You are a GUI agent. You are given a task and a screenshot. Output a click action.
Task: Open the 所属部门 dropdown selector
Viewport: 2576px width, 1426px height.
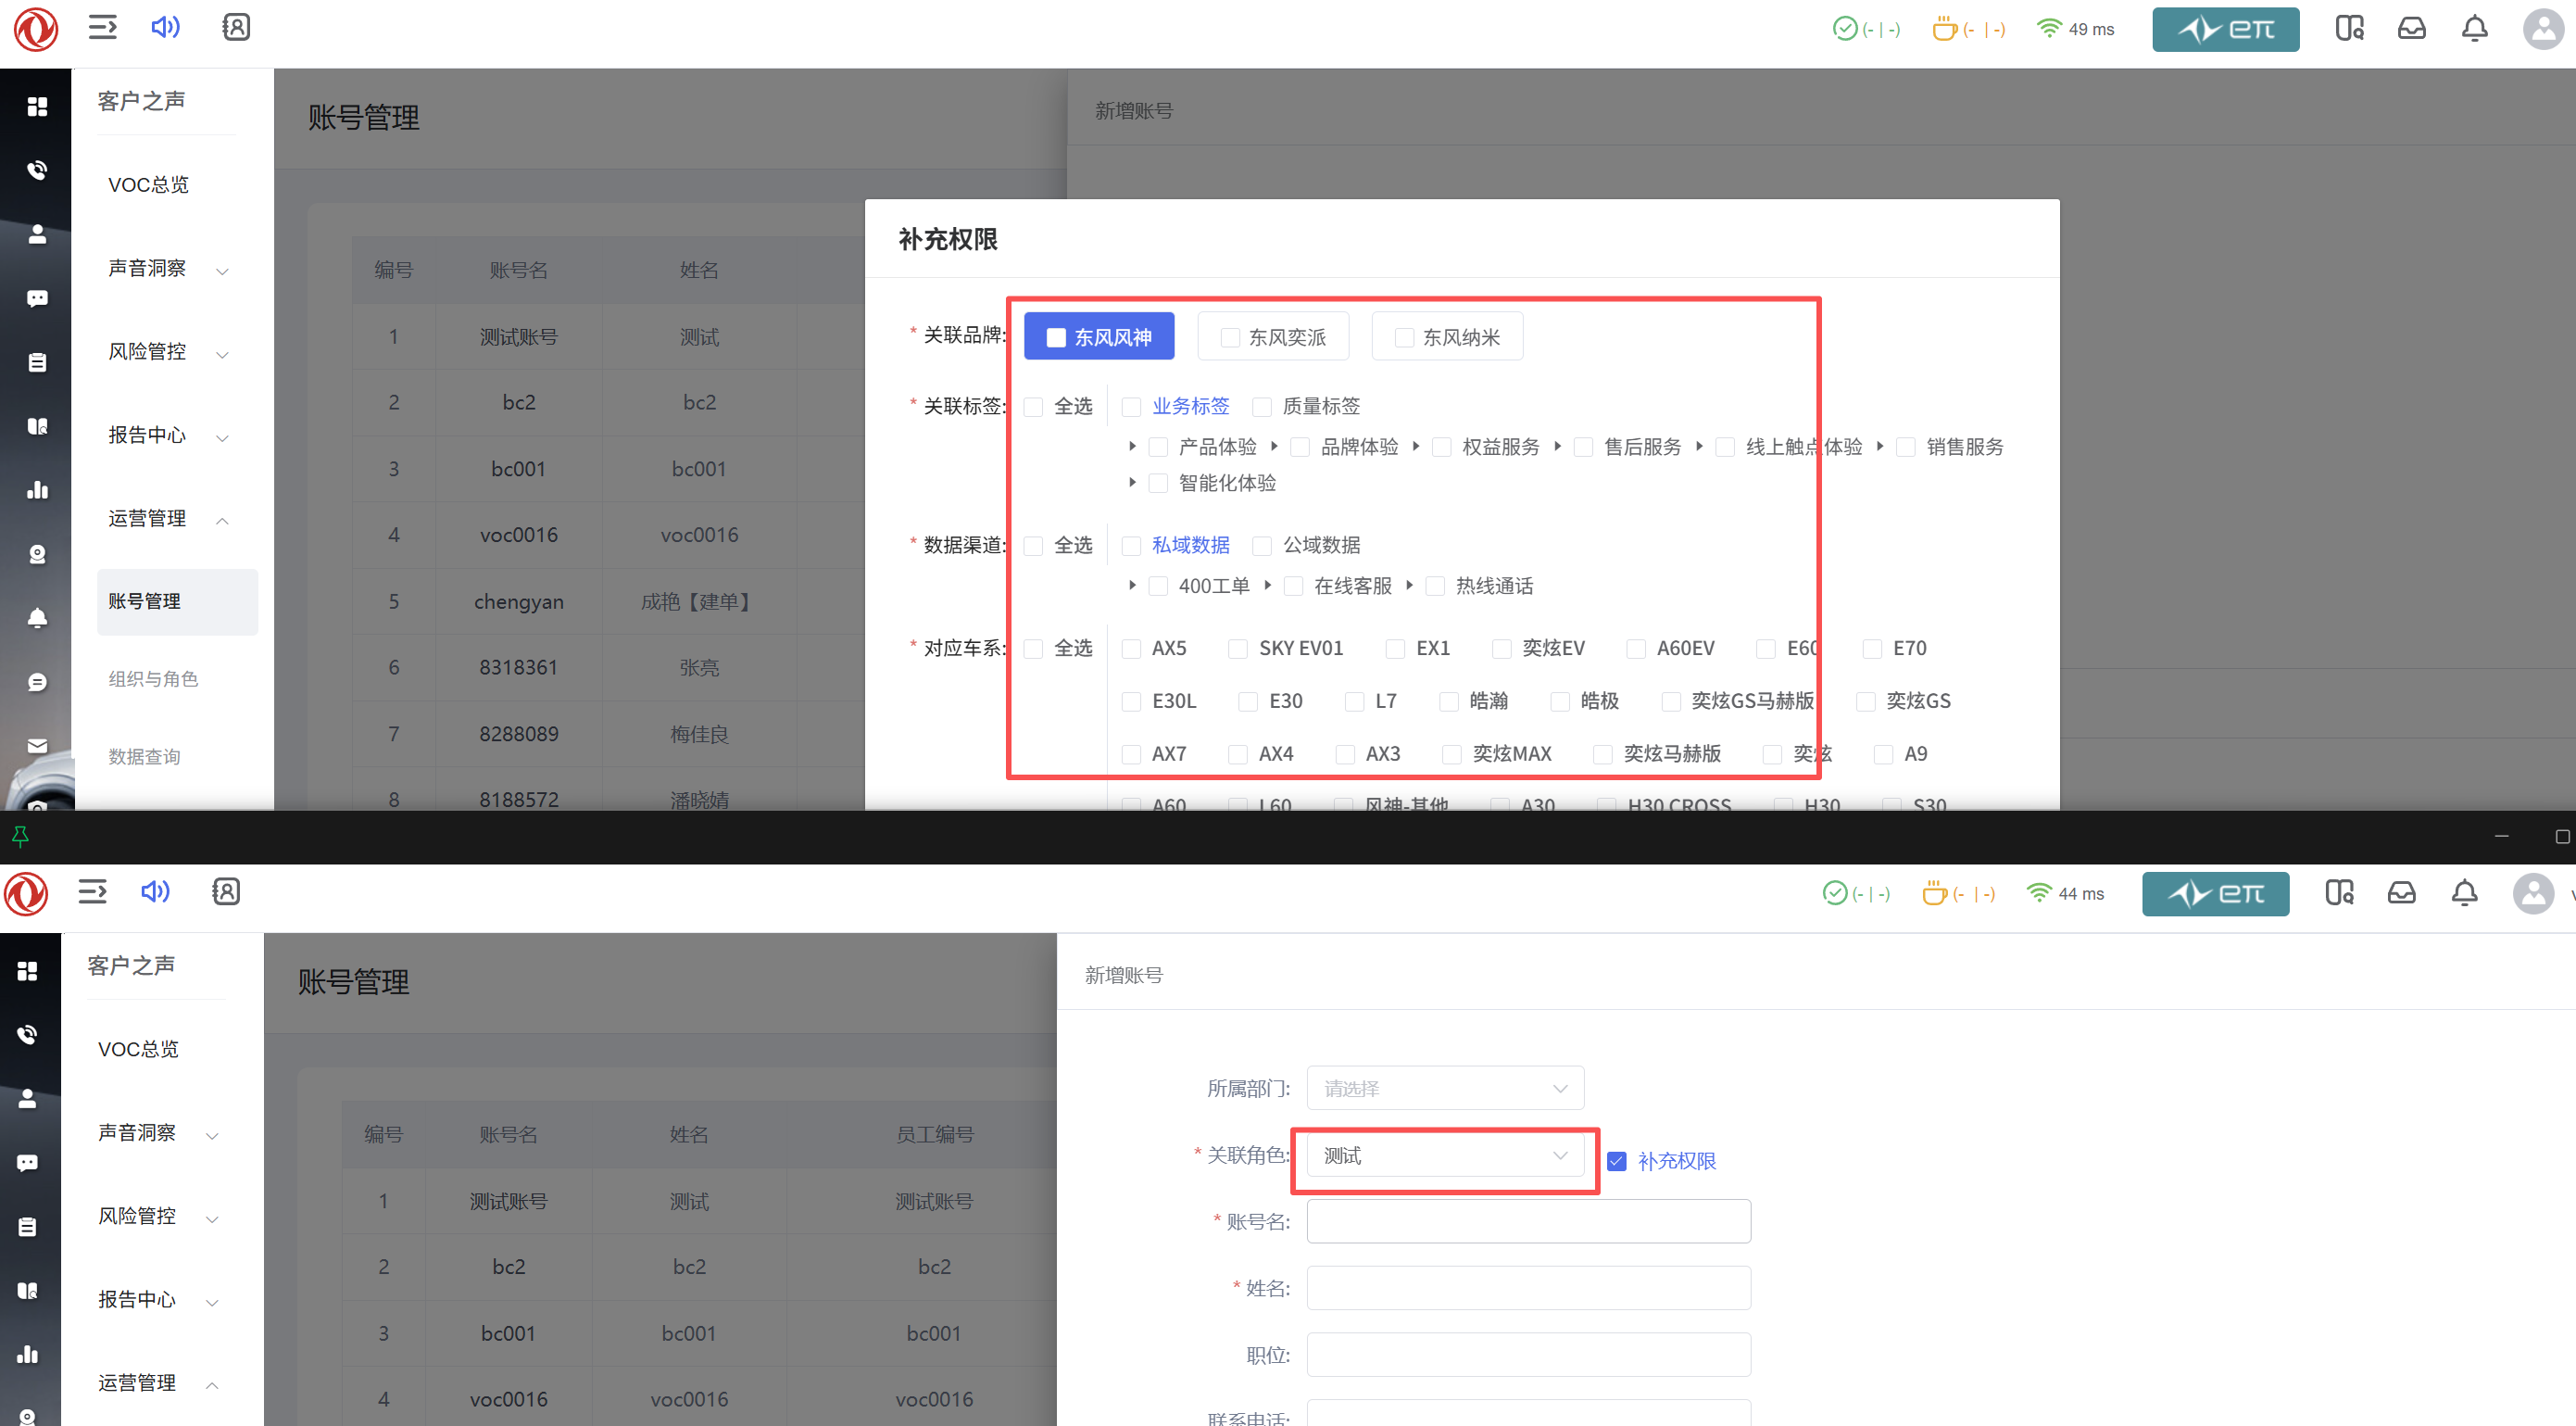point(1444,1088)
